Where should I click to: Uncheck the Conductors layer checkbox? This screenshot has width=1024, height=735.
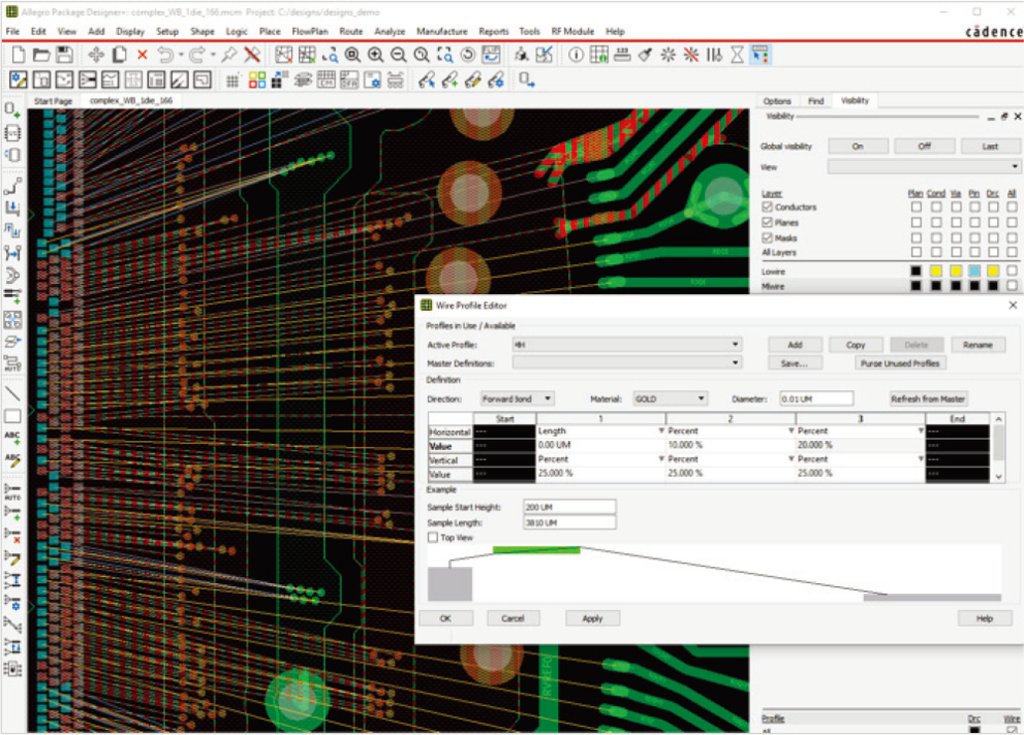click(x=767, y=207)
